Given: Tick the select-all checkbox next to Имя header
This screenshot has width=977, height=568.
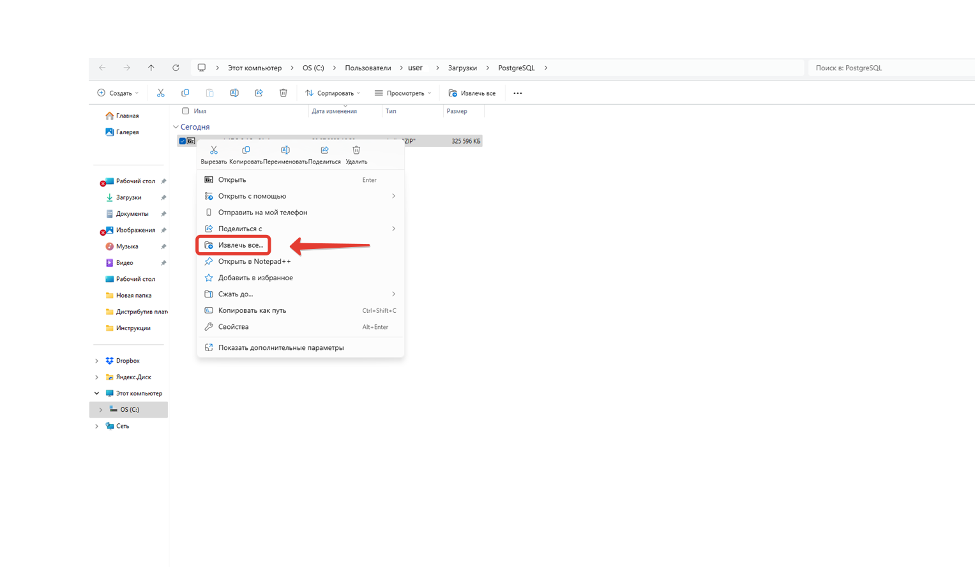Looking at the screenshot, I should (x=185, y=110).
